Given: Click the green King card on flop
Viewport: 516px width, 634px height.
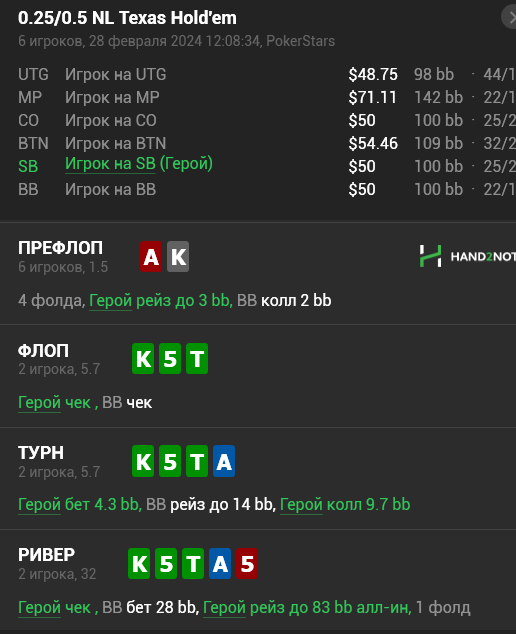Looking at the screenshot, I should pos(143,359).
